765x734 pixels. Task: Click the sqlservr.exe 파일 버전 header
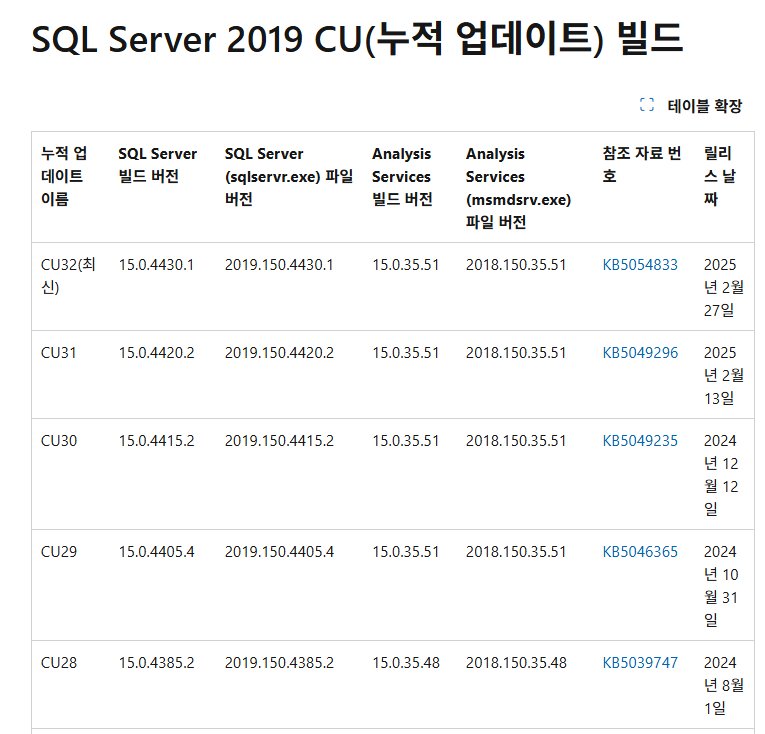click(289, 176)
